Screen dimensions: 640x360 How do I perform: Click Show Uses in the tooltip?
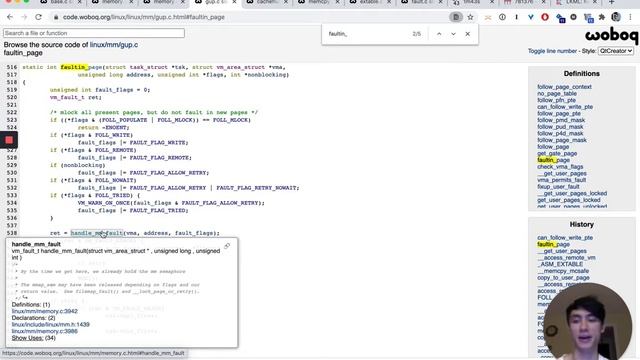27,338
